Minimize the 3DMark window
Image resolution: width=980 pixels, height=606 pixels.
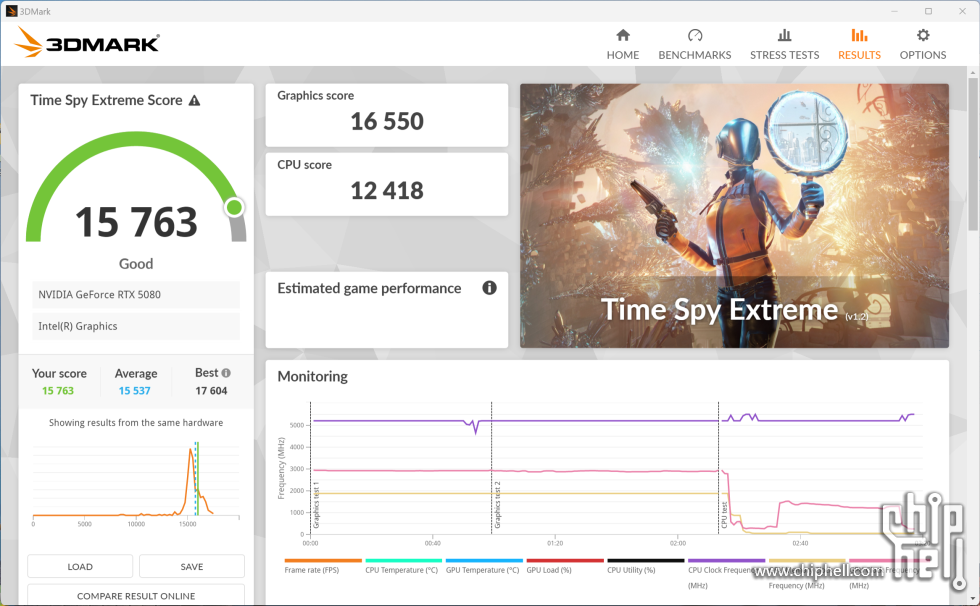(x=894, y=11)
